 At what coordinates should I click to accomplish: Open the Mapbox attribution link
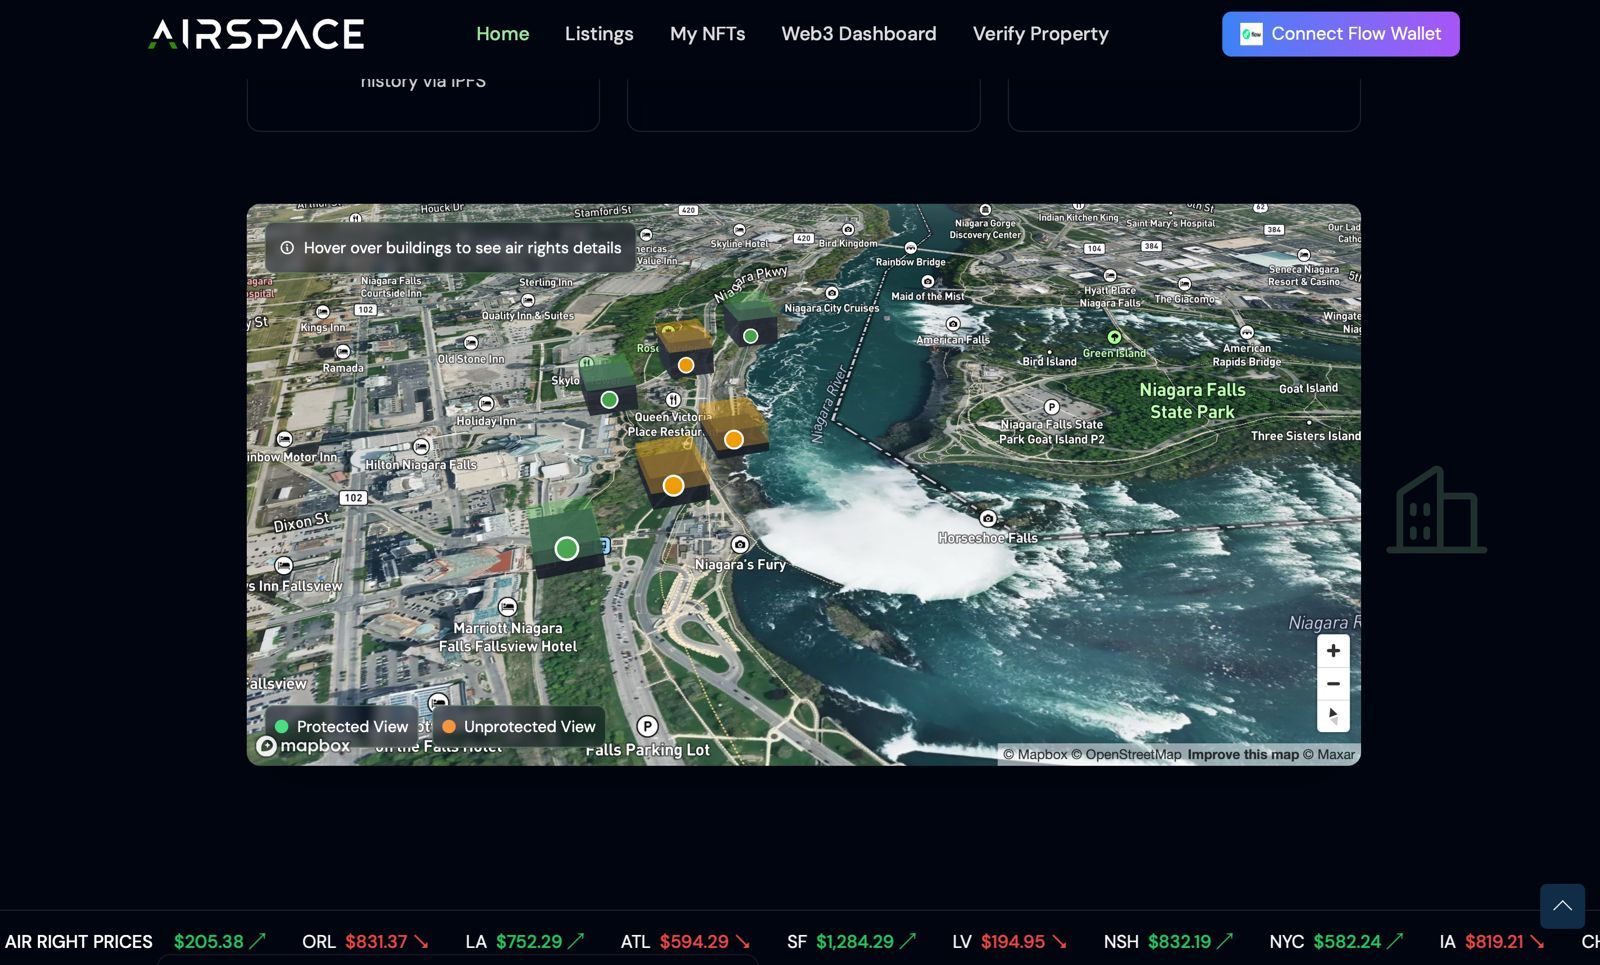click(x=1035, y=755)
